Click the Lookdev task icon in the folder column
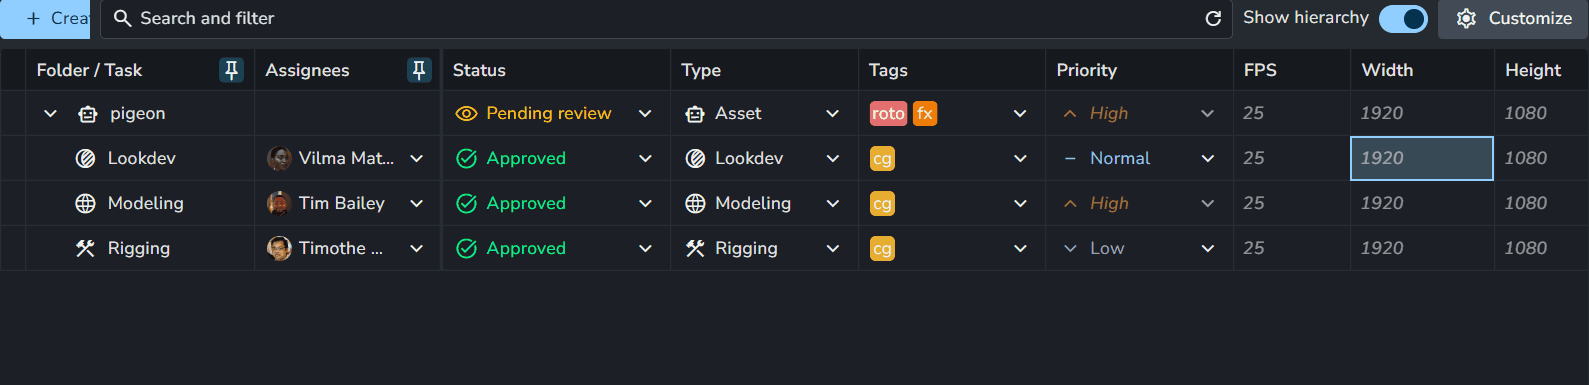This screenshot has height=385, width=1589. pyautogui.click(x=86, y=158)
